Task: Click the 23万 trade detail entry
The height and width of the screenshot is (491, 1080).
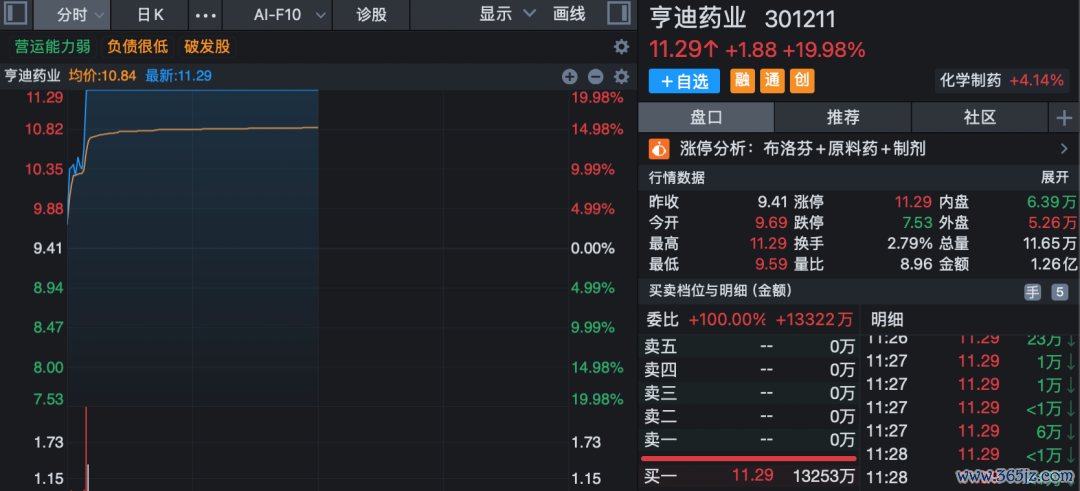Action: click(x=971, y=338)
